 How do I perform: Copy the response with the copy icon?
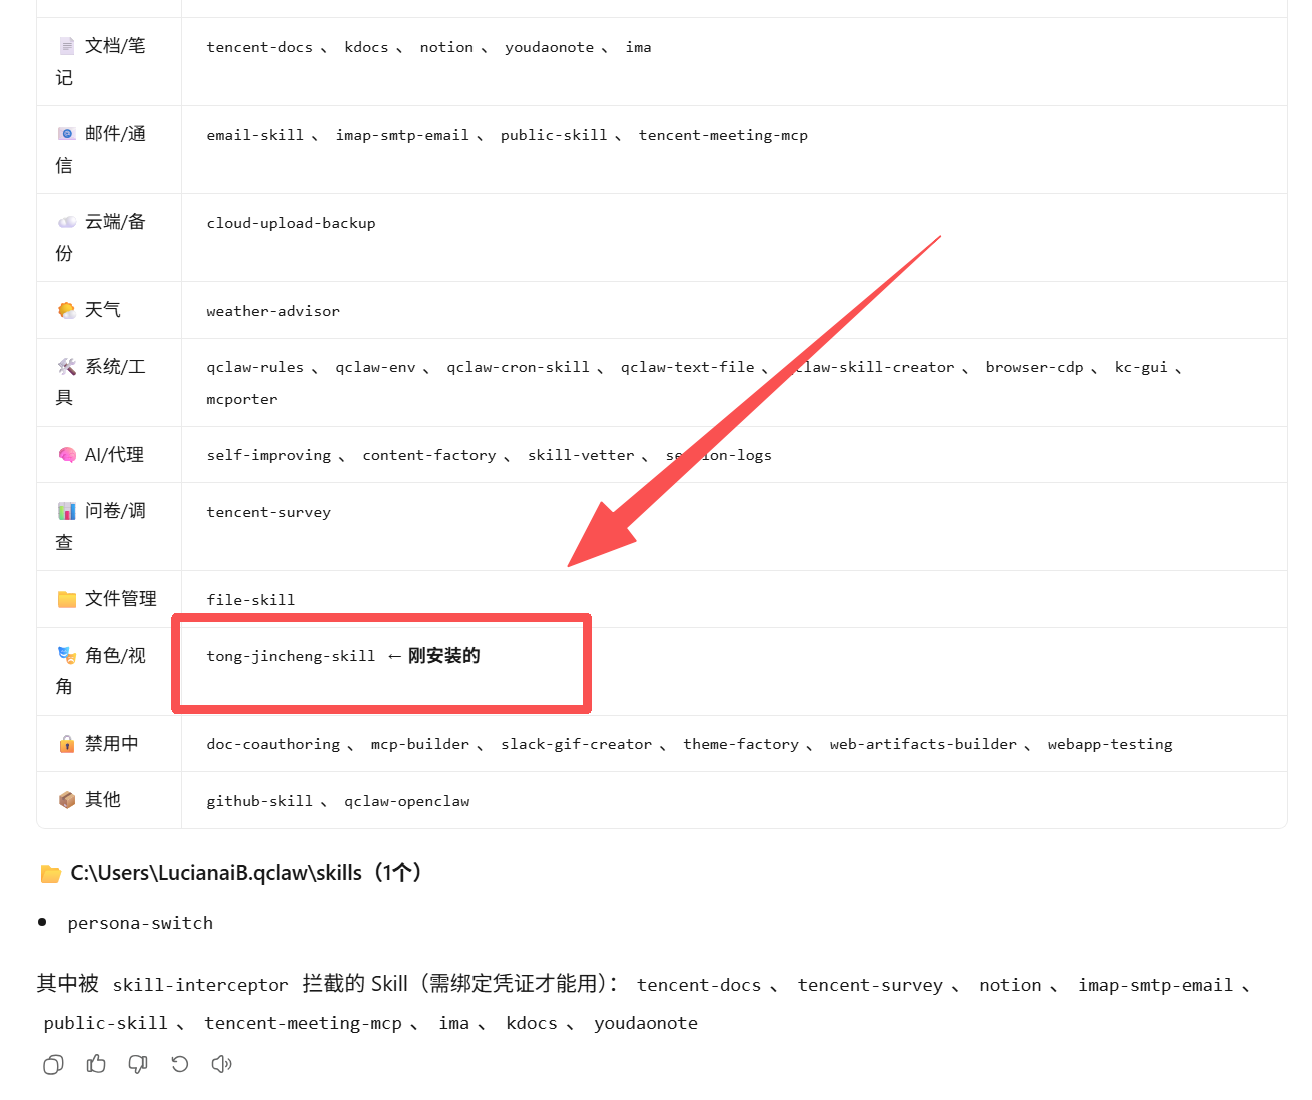click(x=53, y=1064)
